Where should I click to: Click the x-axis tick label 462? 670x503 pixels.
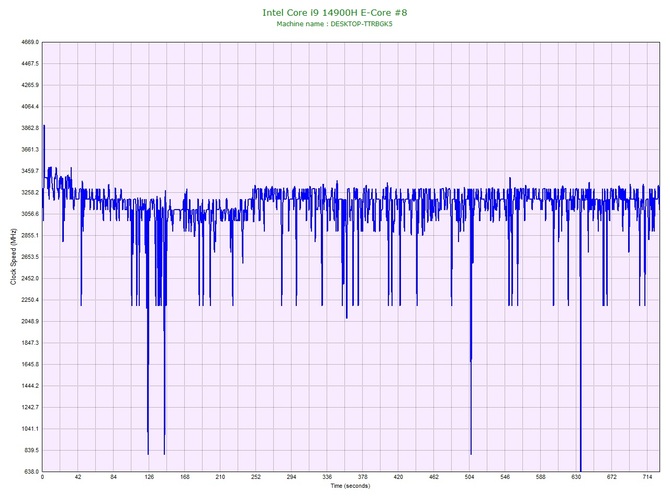(434, 477)
